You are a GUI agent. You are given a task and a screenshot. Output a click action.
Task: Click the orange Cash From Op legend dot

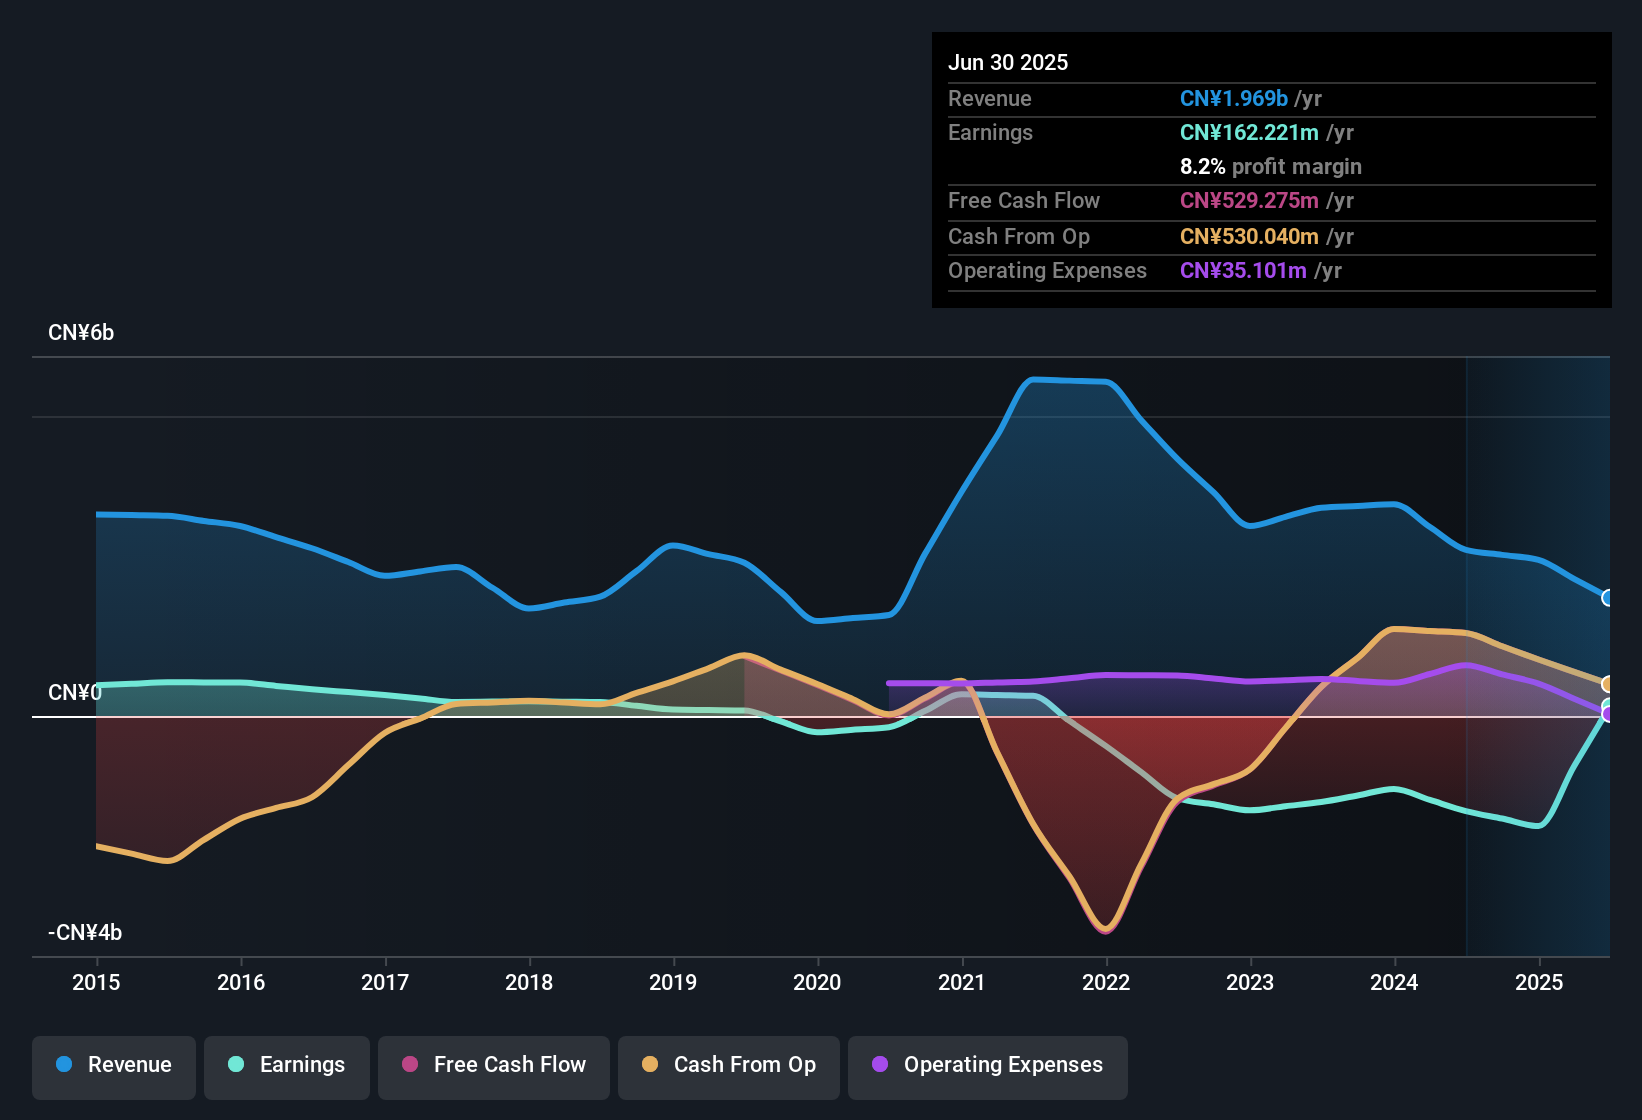[x=650, y=1065]
